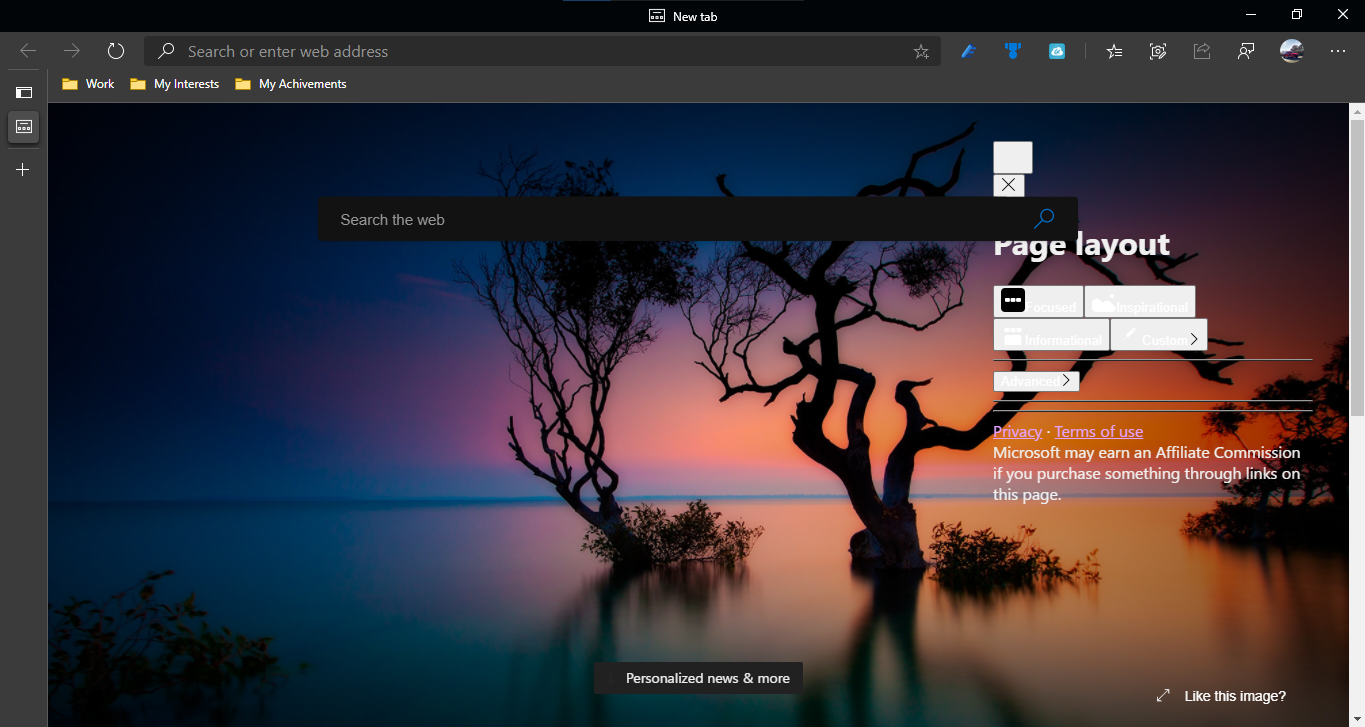Open a new tab with the sidebar plus icon

pyautogui.click(x=22, y=169)
